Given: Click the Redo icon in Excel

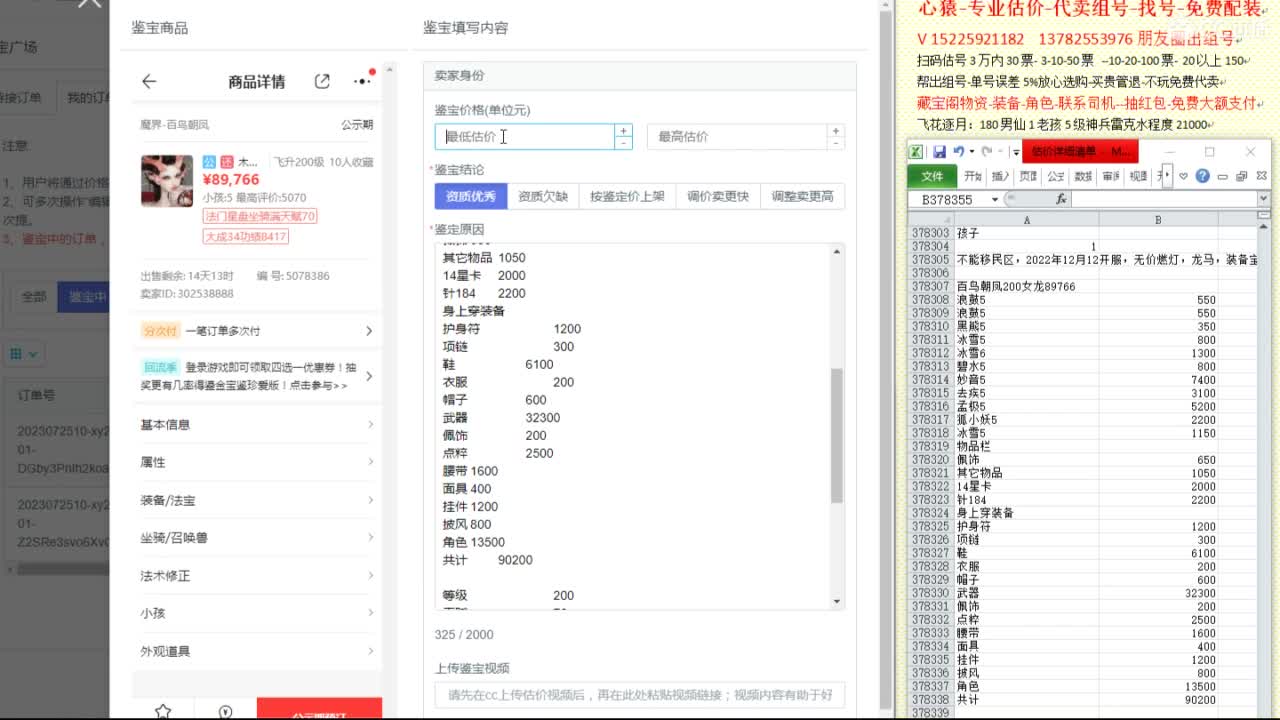Looking at the screenshot, I should pyautogui.click(x=986, y=151).
